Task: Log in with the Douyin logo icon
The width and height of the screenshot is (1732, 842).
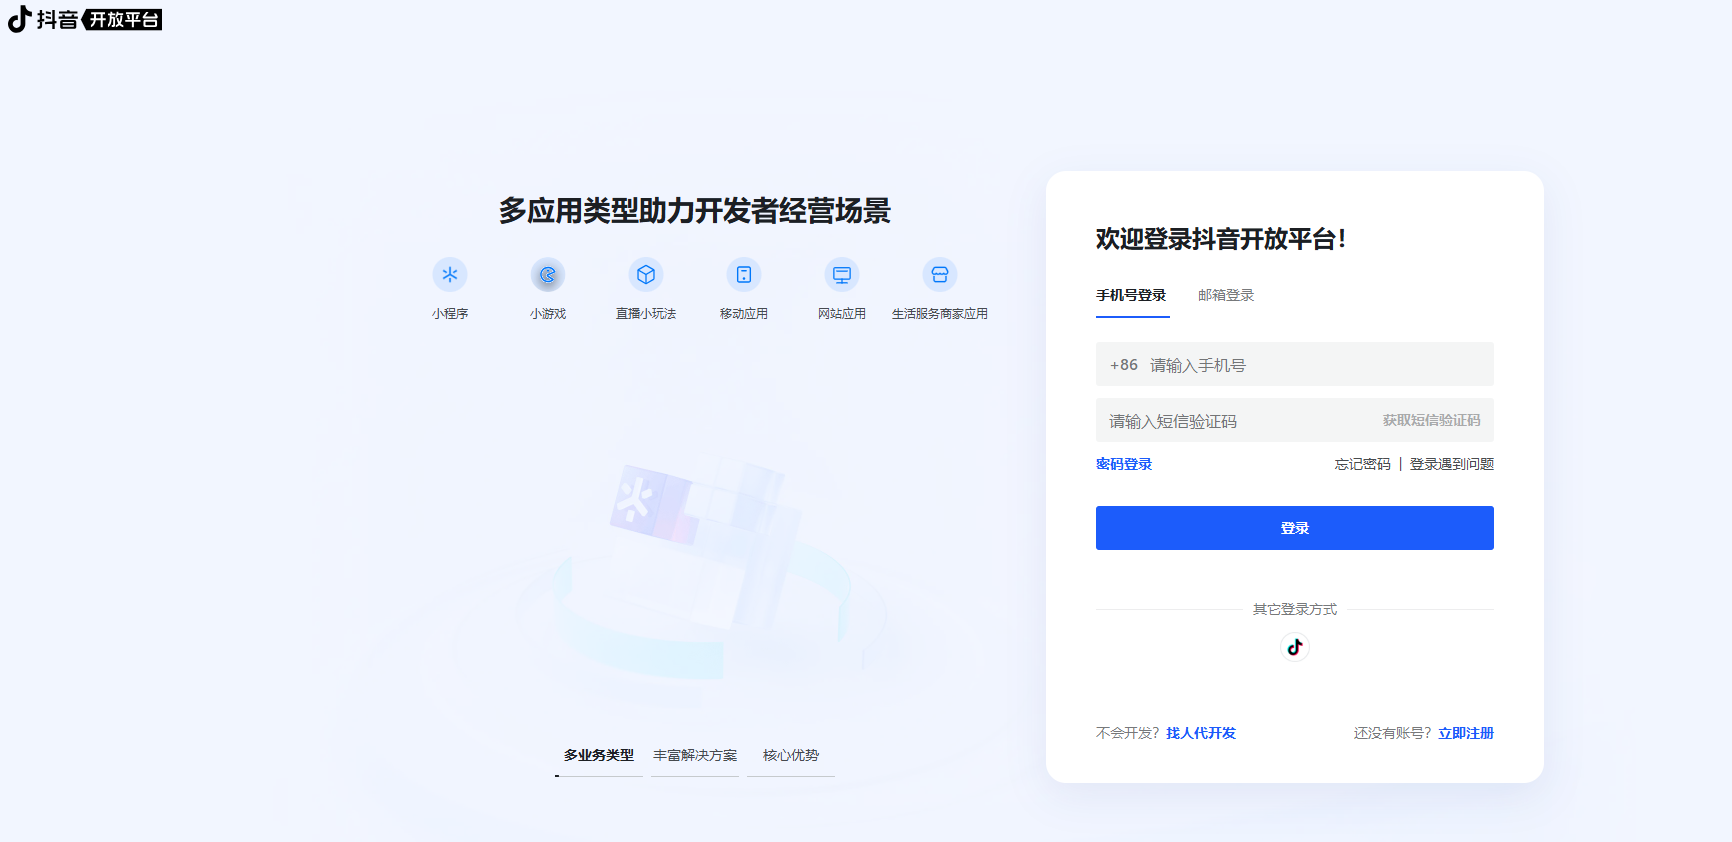Action: click(1295, 647)
